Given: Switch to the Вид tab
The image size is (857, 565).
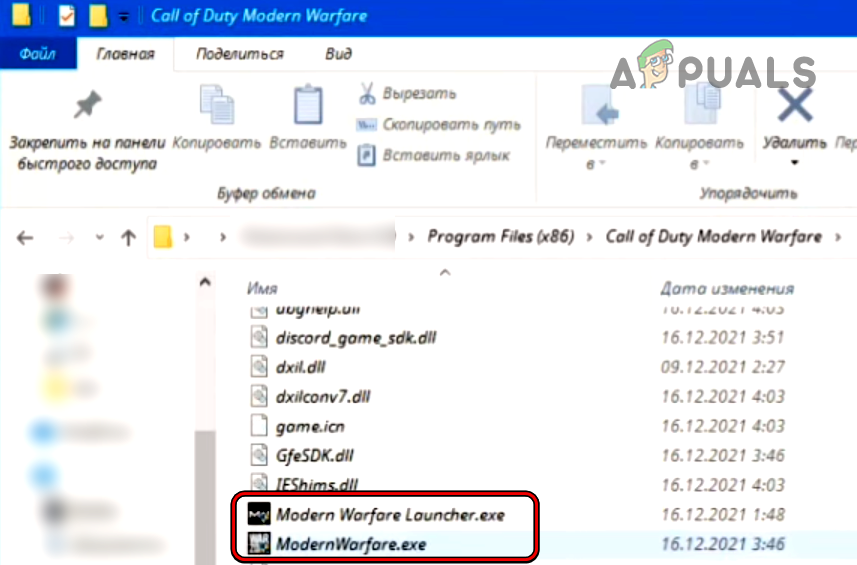Looking at the screenshot, I should [338, 54].
